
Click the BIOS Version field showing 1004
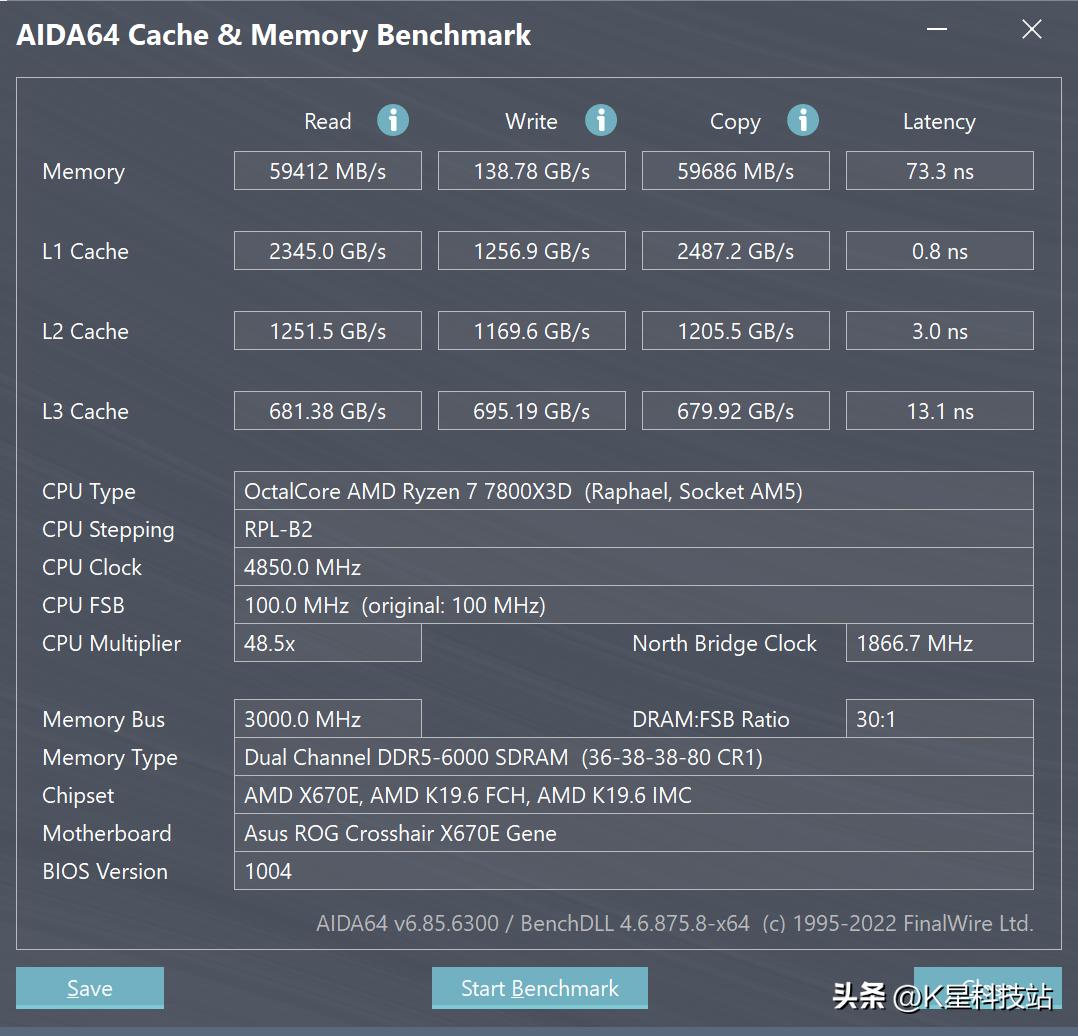coord(633,871)
